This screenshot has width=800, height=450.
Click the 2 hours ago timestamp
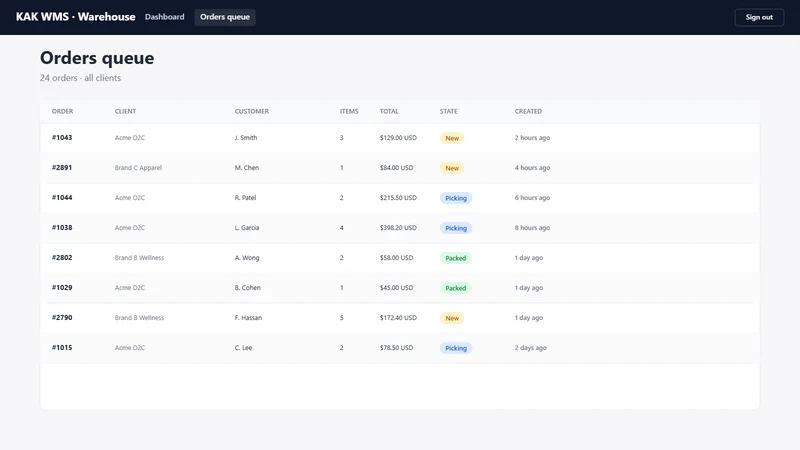point(532,138)
